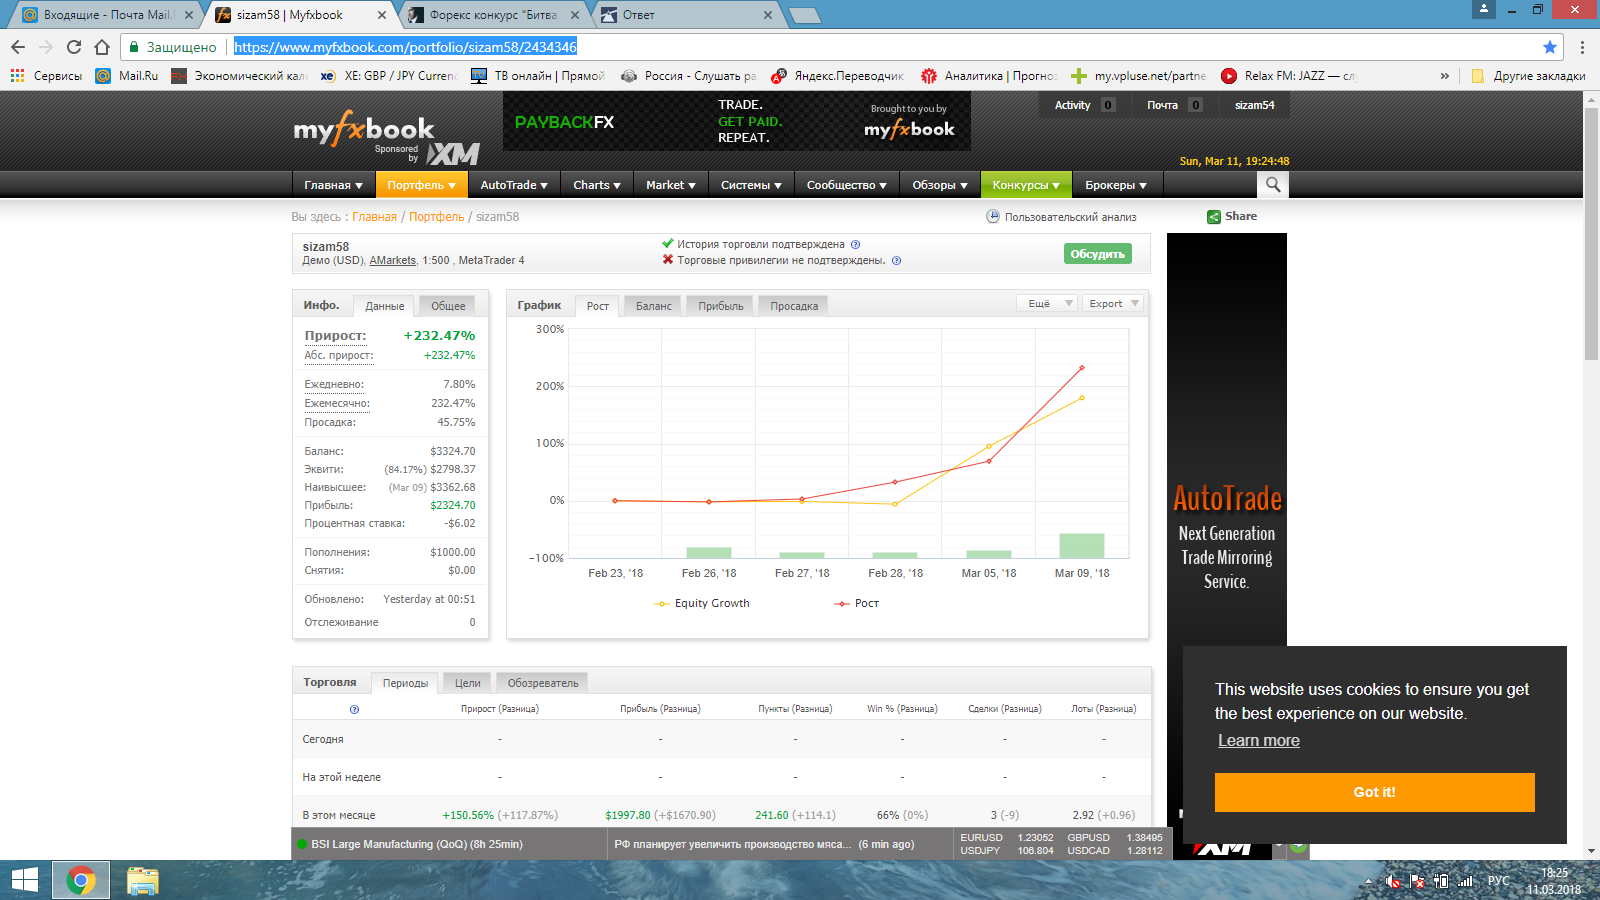Open Windows Start menu
Viewport: 1600px width, 900px height.
pos(24,880)
